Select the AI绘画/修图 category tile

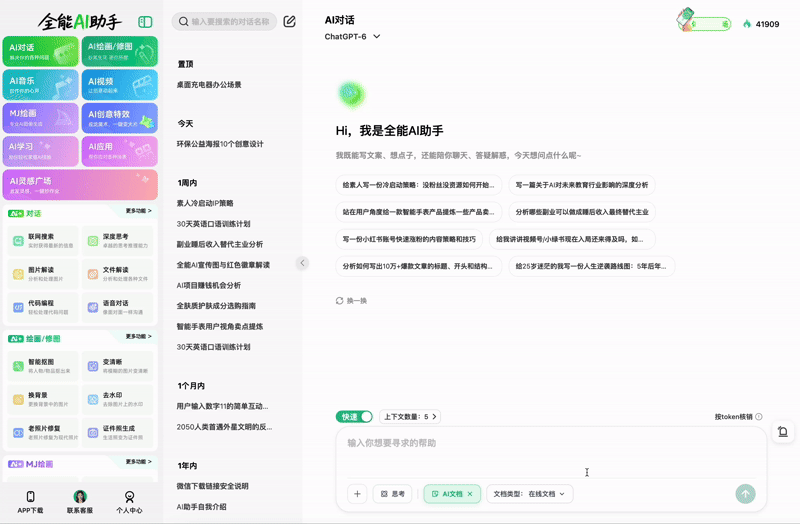tap(120, 51)
